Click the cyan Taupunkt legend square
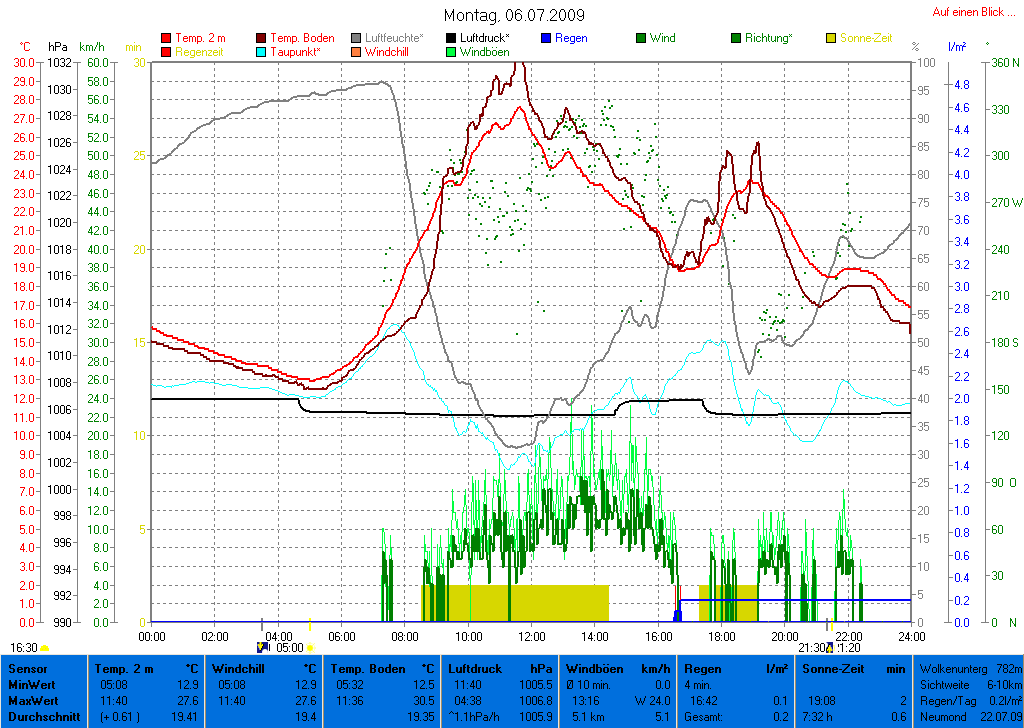Viewport: 1024px width, 728px height. 262,51
